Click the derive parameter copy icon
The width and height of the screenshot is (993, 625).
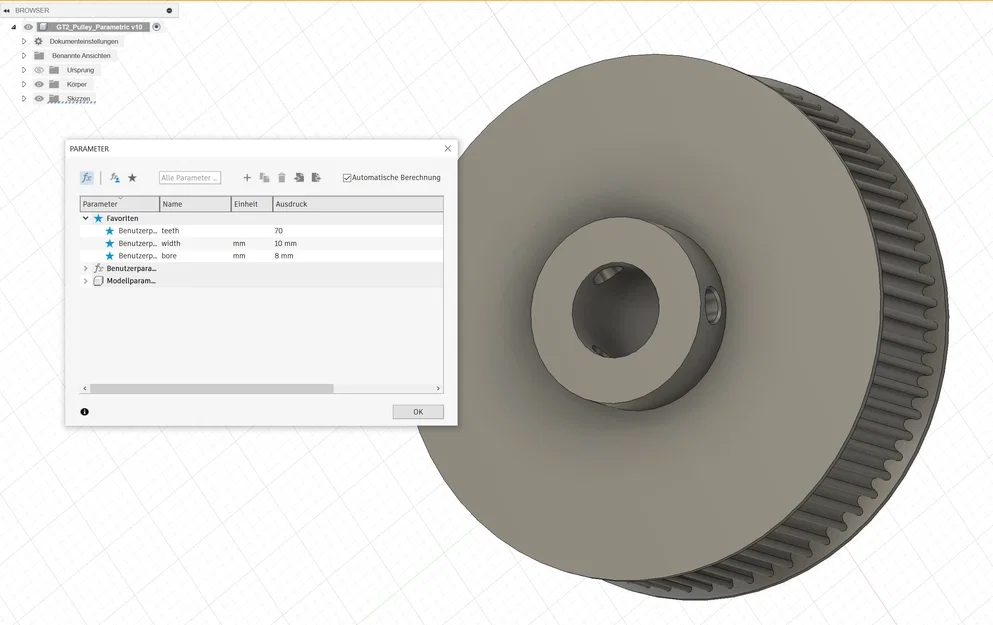[x=265, y=178]
